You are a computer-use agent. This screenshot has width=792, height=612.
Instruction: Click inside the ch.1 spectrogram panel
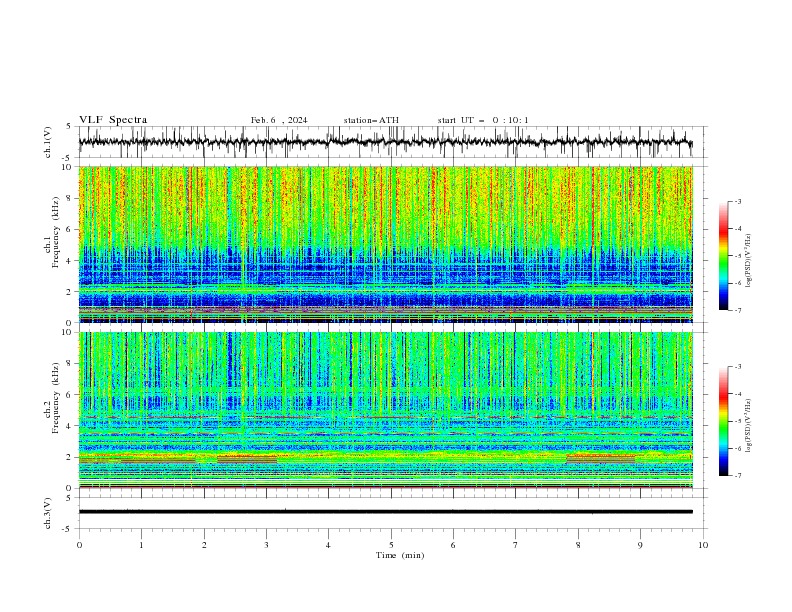[x=386, y=244]
